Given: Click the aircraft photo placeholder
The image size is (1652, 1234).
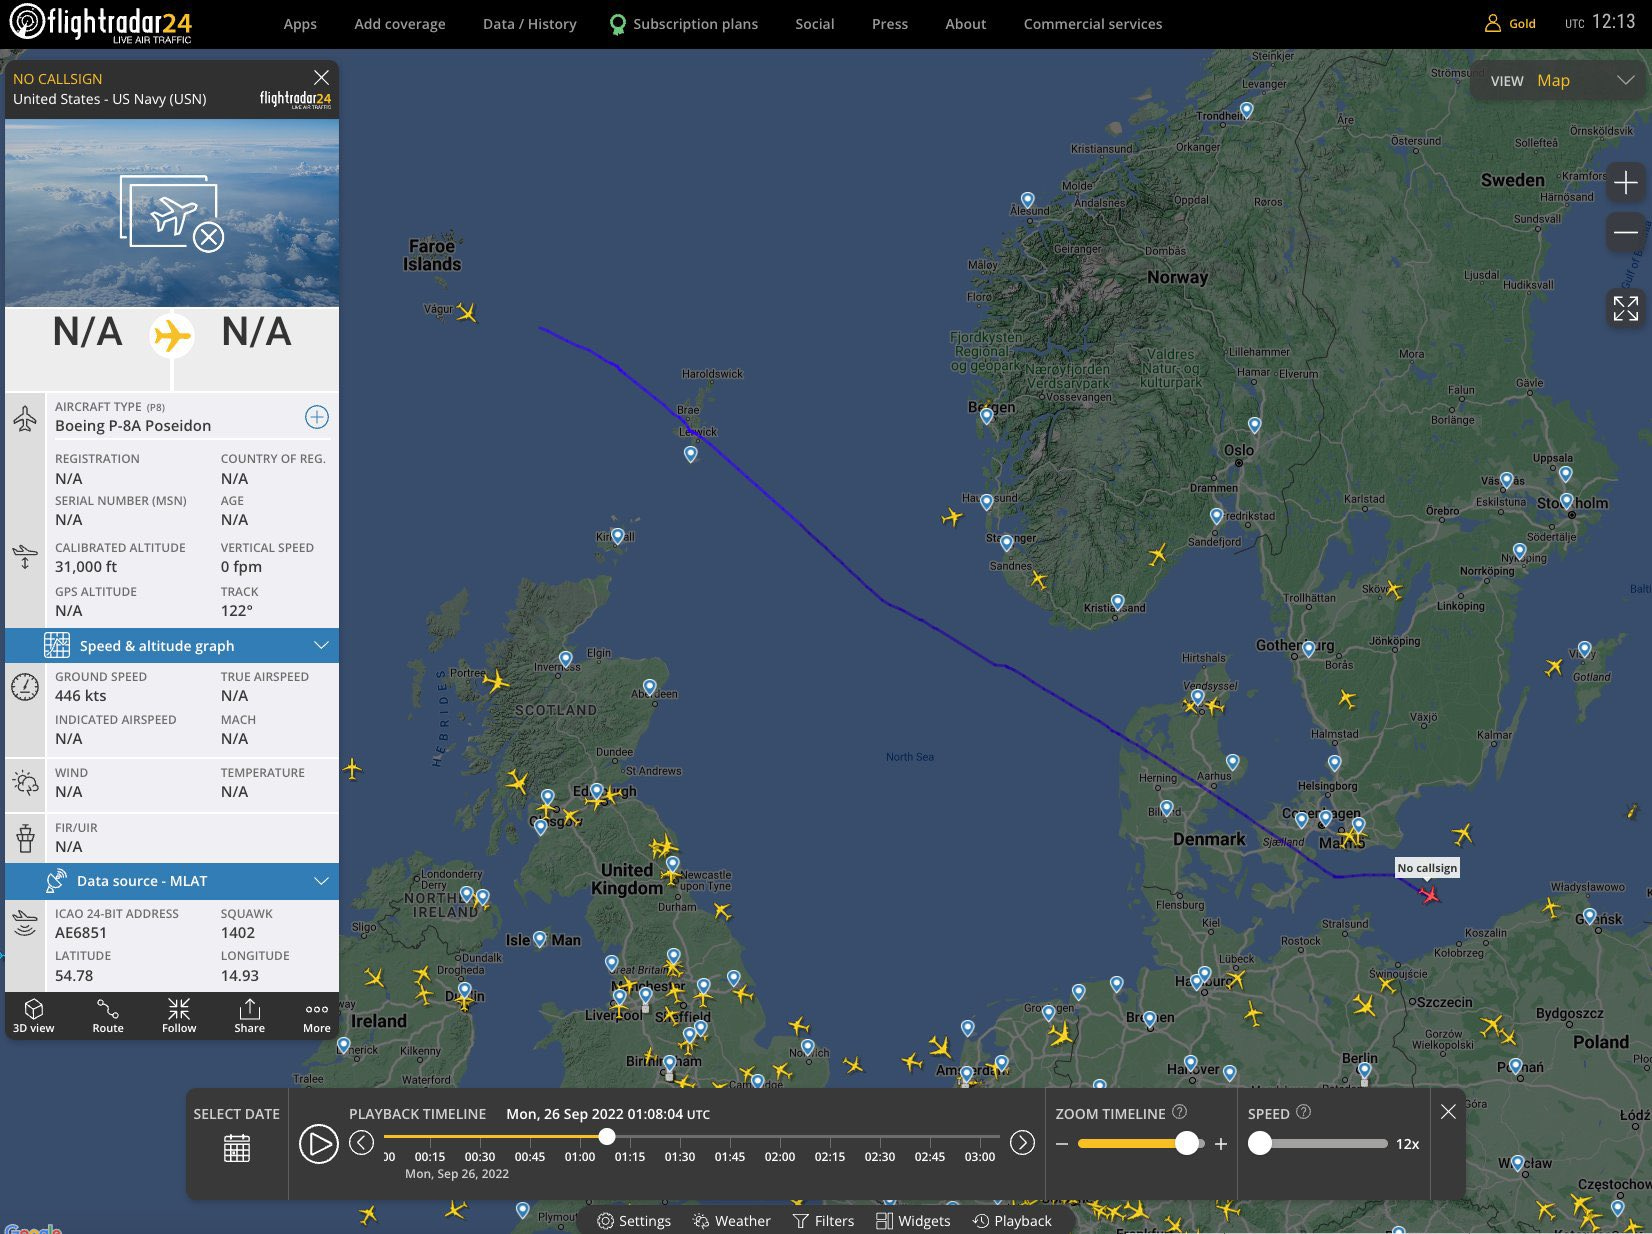Looking at the screenshot, I should pyautogui.click(x=172, y=213).
